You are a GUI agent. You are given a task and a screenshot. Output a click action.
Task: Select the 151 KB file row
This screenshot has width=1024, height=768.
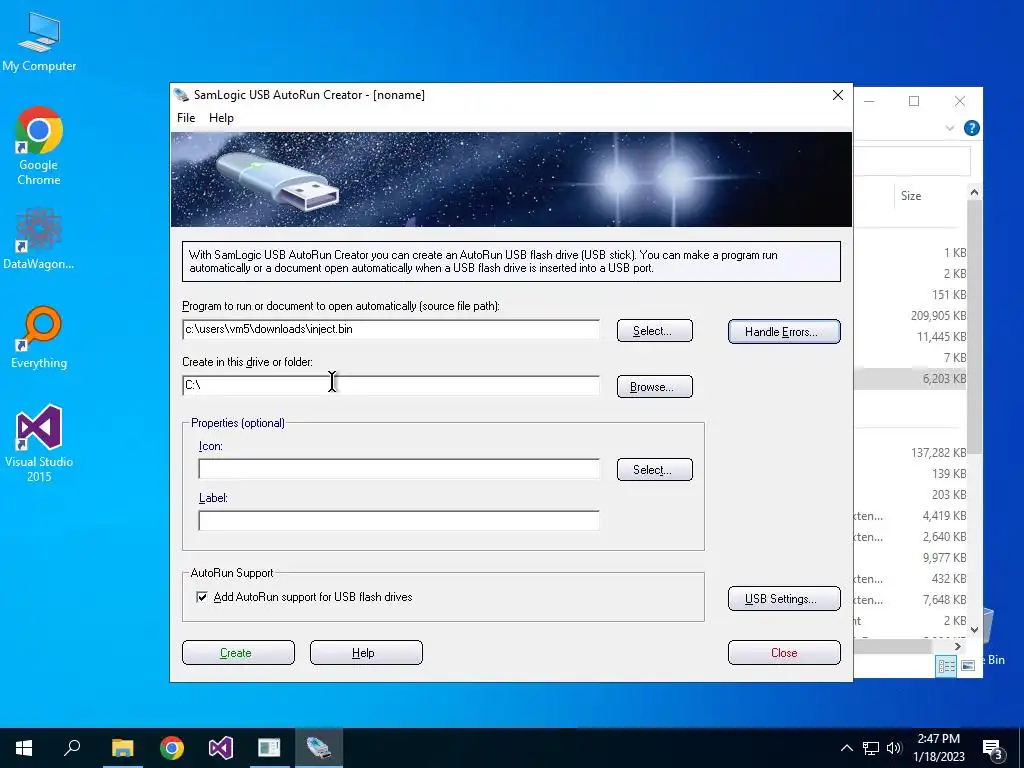click(x=910, y=295)
